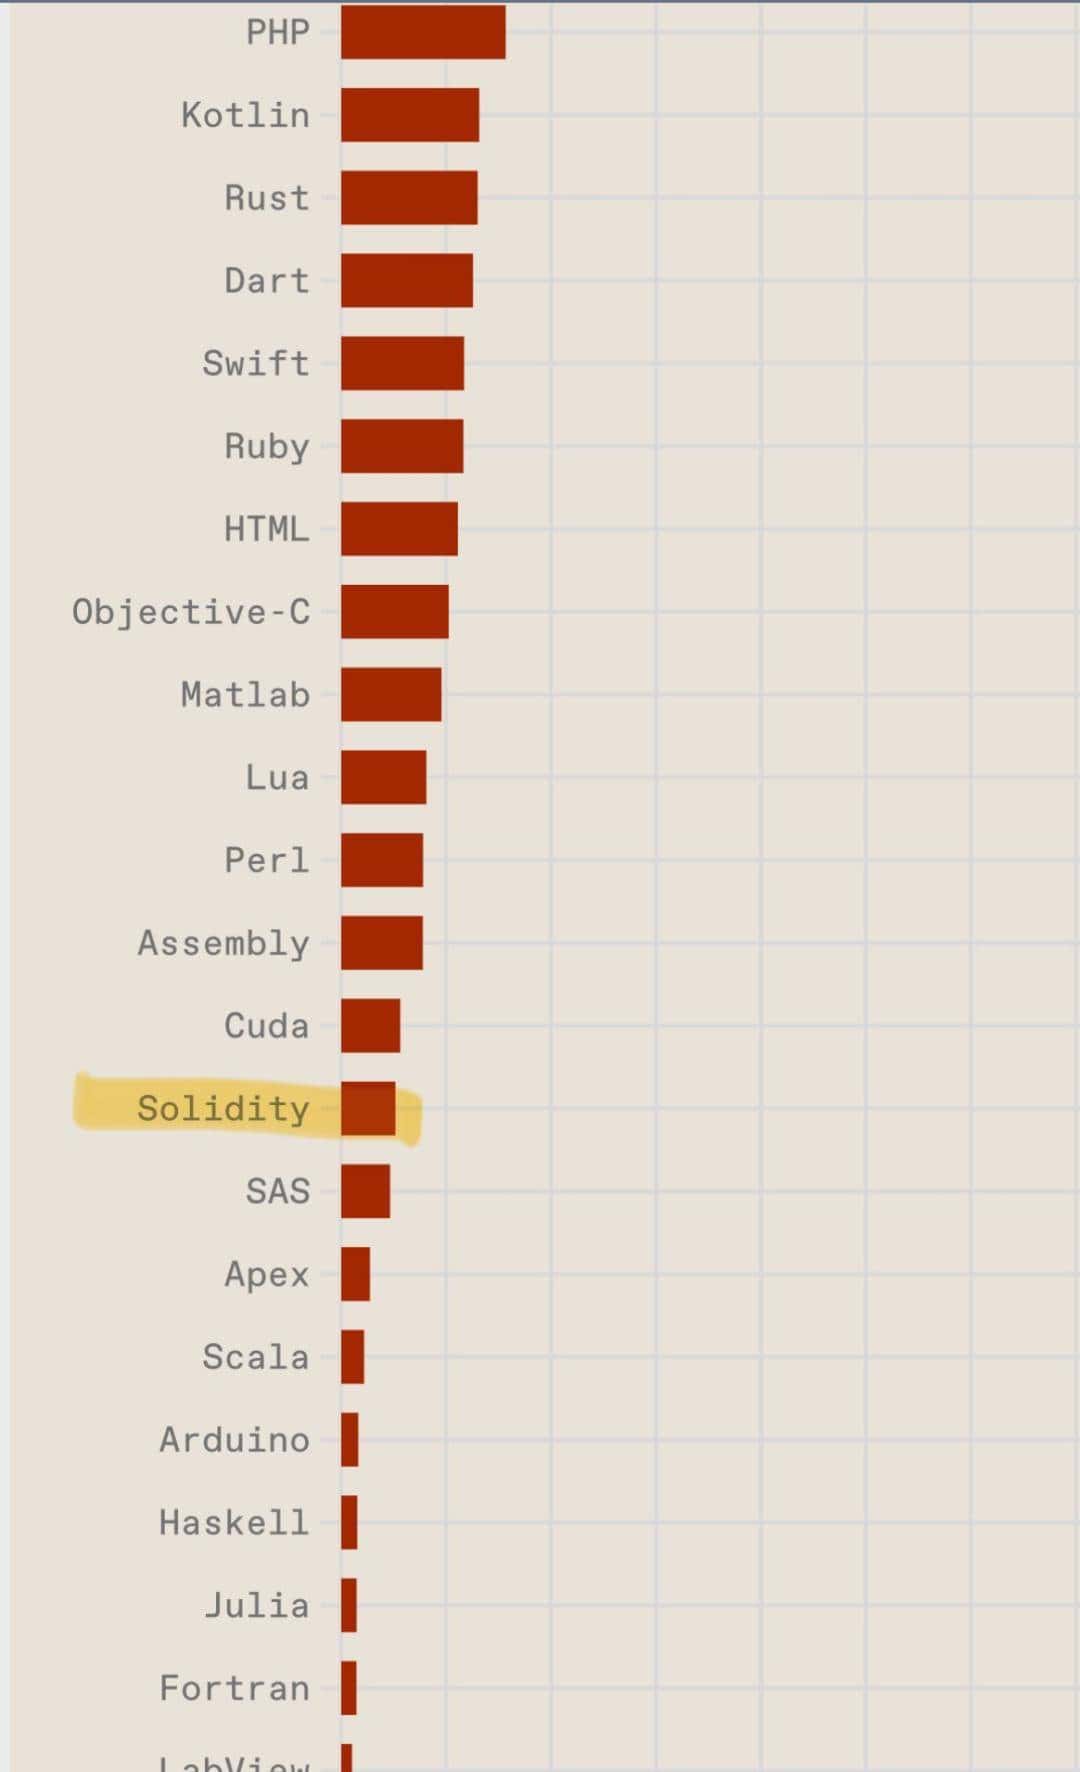The width and height of the screenshot is (1080, 1772).
Task: Click the Lua label text
Action: coord(277,777)
